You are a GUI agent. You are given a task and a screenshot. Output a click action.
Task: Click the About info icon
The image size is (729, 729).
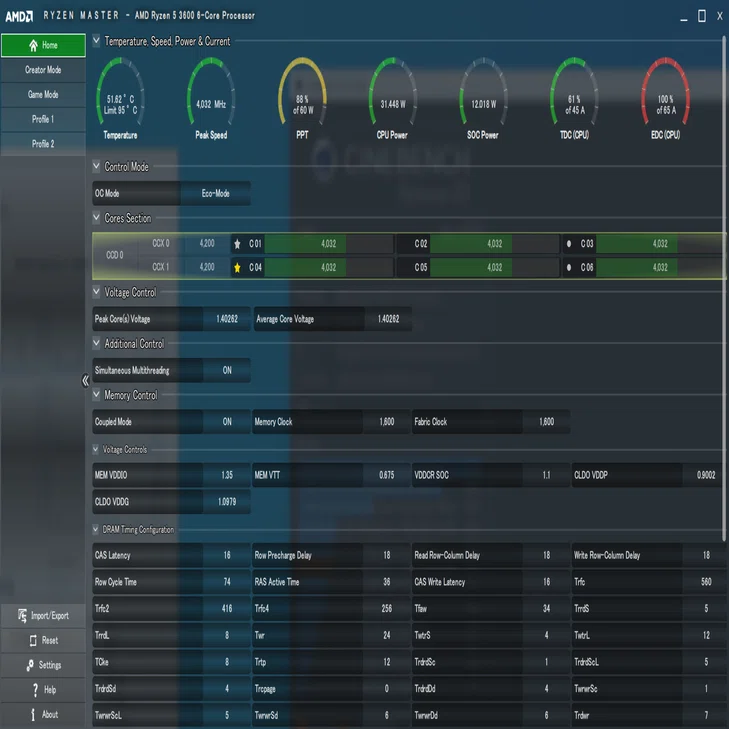click(33, 715)
